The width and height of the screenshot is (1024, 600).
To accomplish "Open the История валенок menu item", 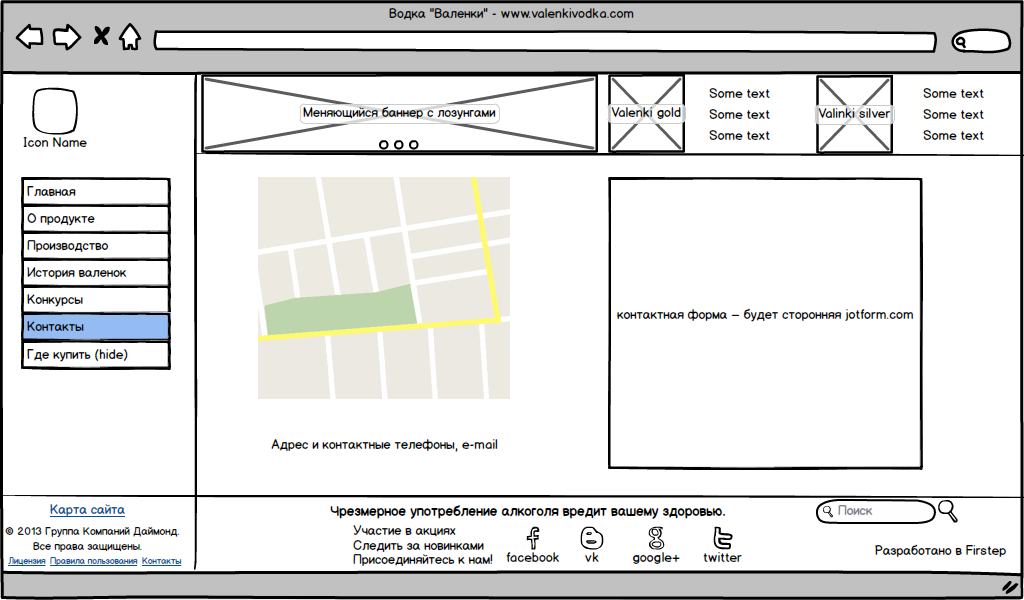I will pos(96,273).
